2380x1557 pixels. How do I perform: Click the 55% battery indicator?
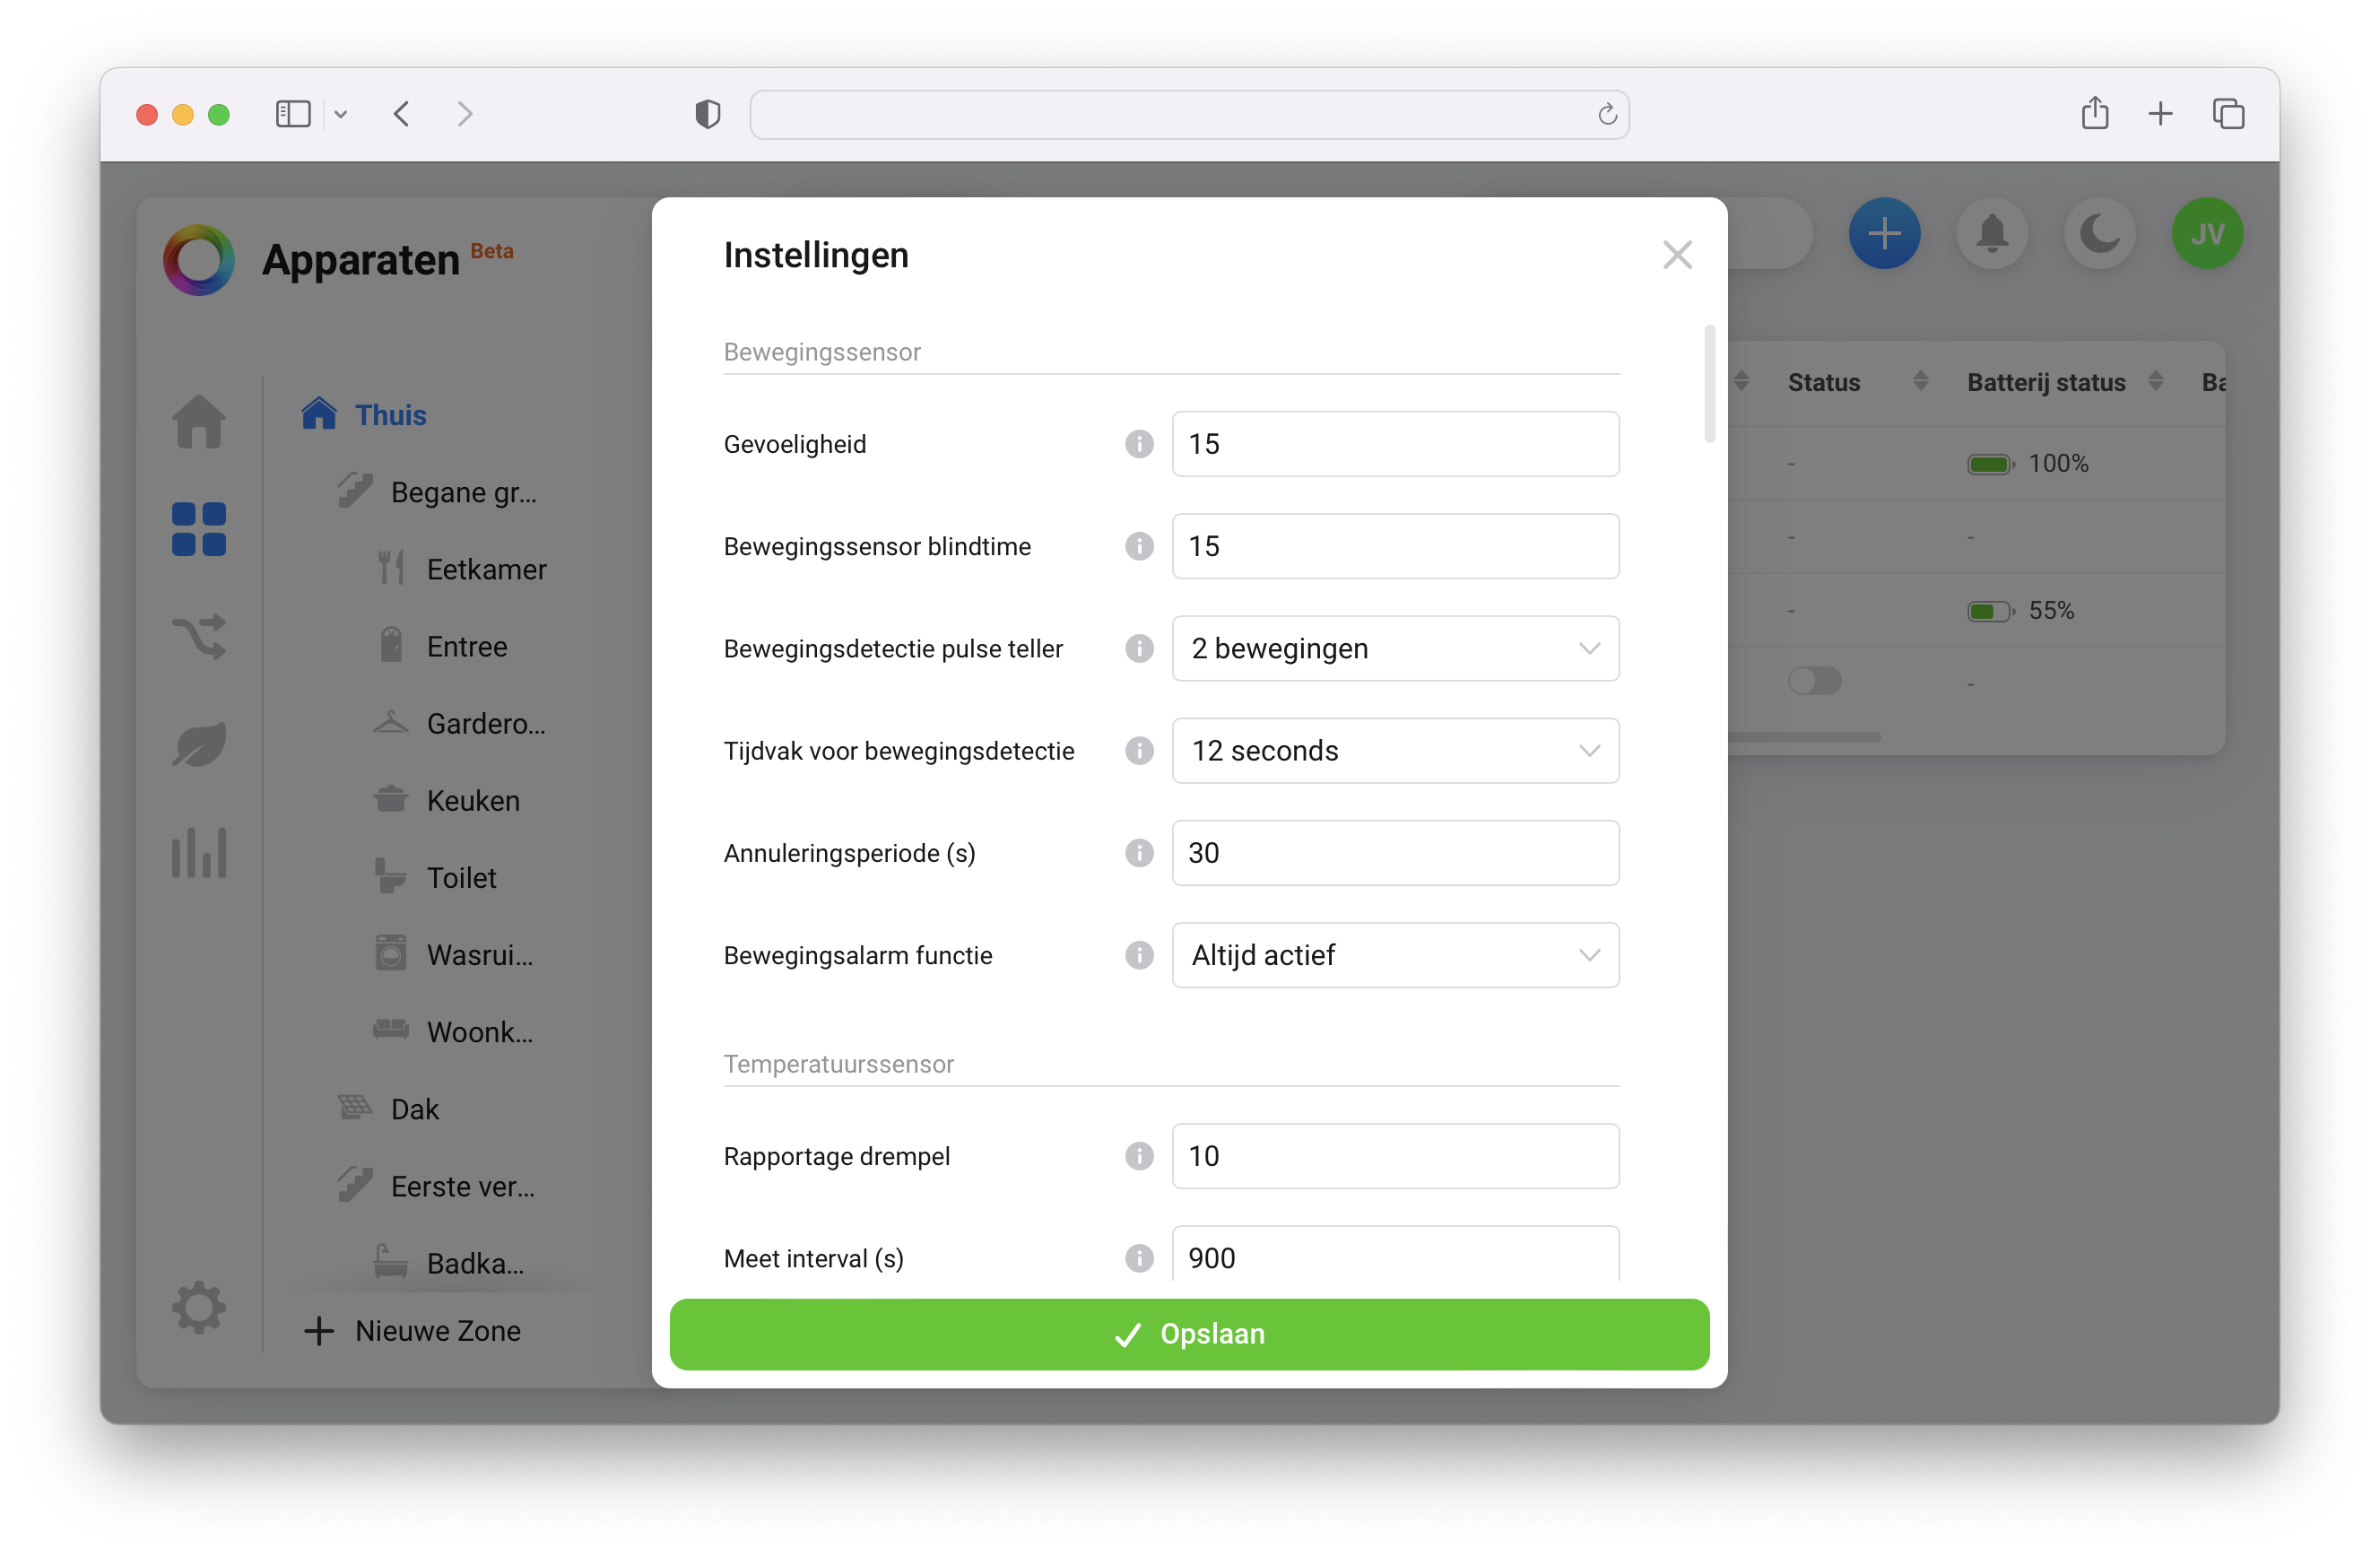point(2020,610)
